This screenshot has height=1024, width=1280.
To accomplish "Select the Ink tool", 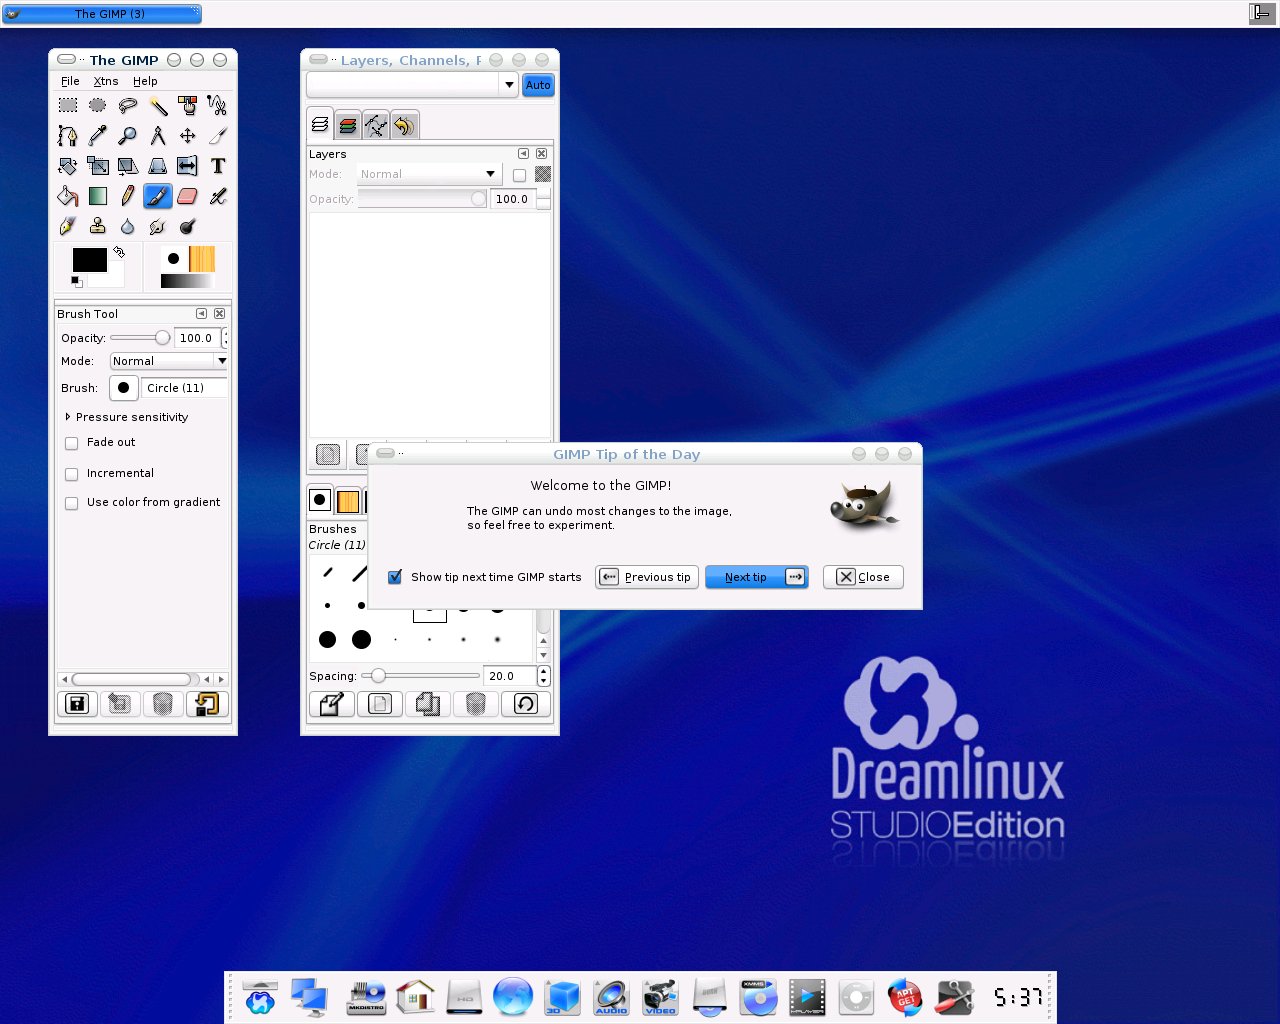I will (68, 226).
